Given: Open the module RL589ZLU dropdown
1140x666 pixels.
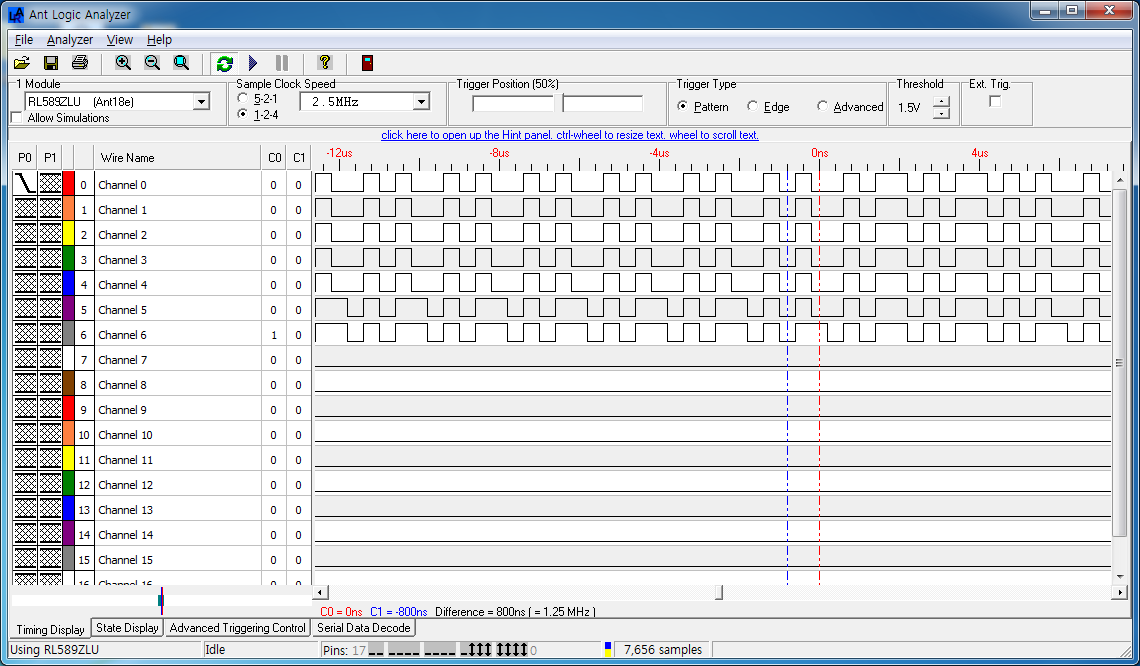Looking at the screenshot, I should click(x=201, y=102).
